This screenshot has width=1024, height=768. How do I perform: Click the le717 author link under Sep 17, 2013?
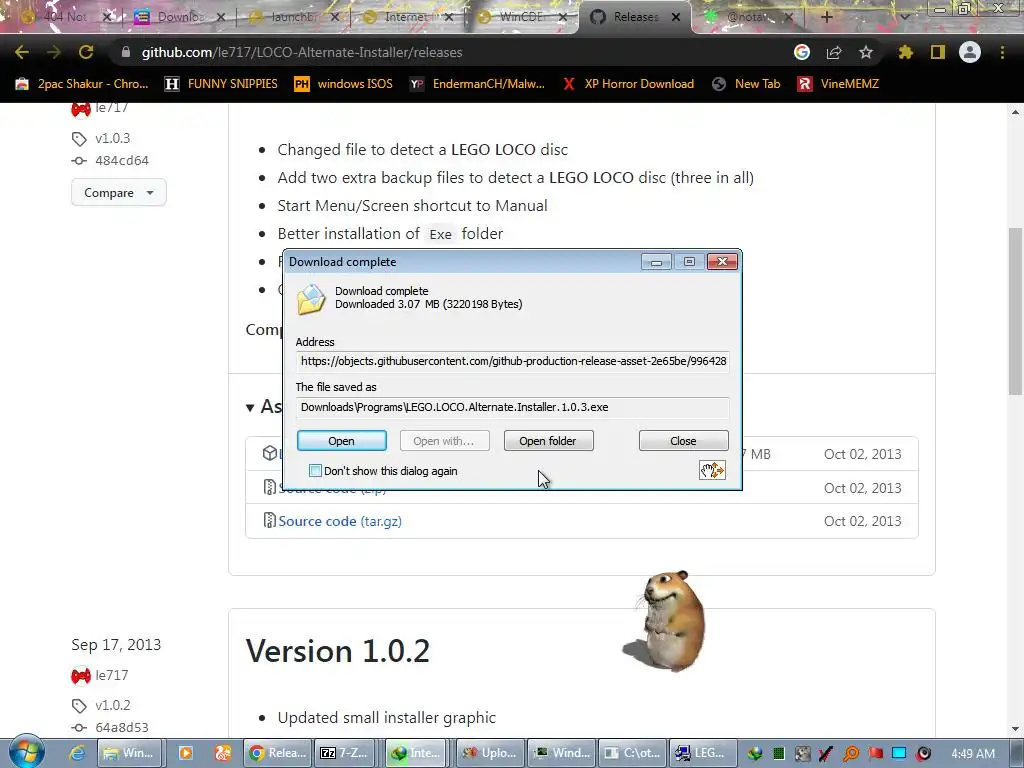[x=112, y=675]
